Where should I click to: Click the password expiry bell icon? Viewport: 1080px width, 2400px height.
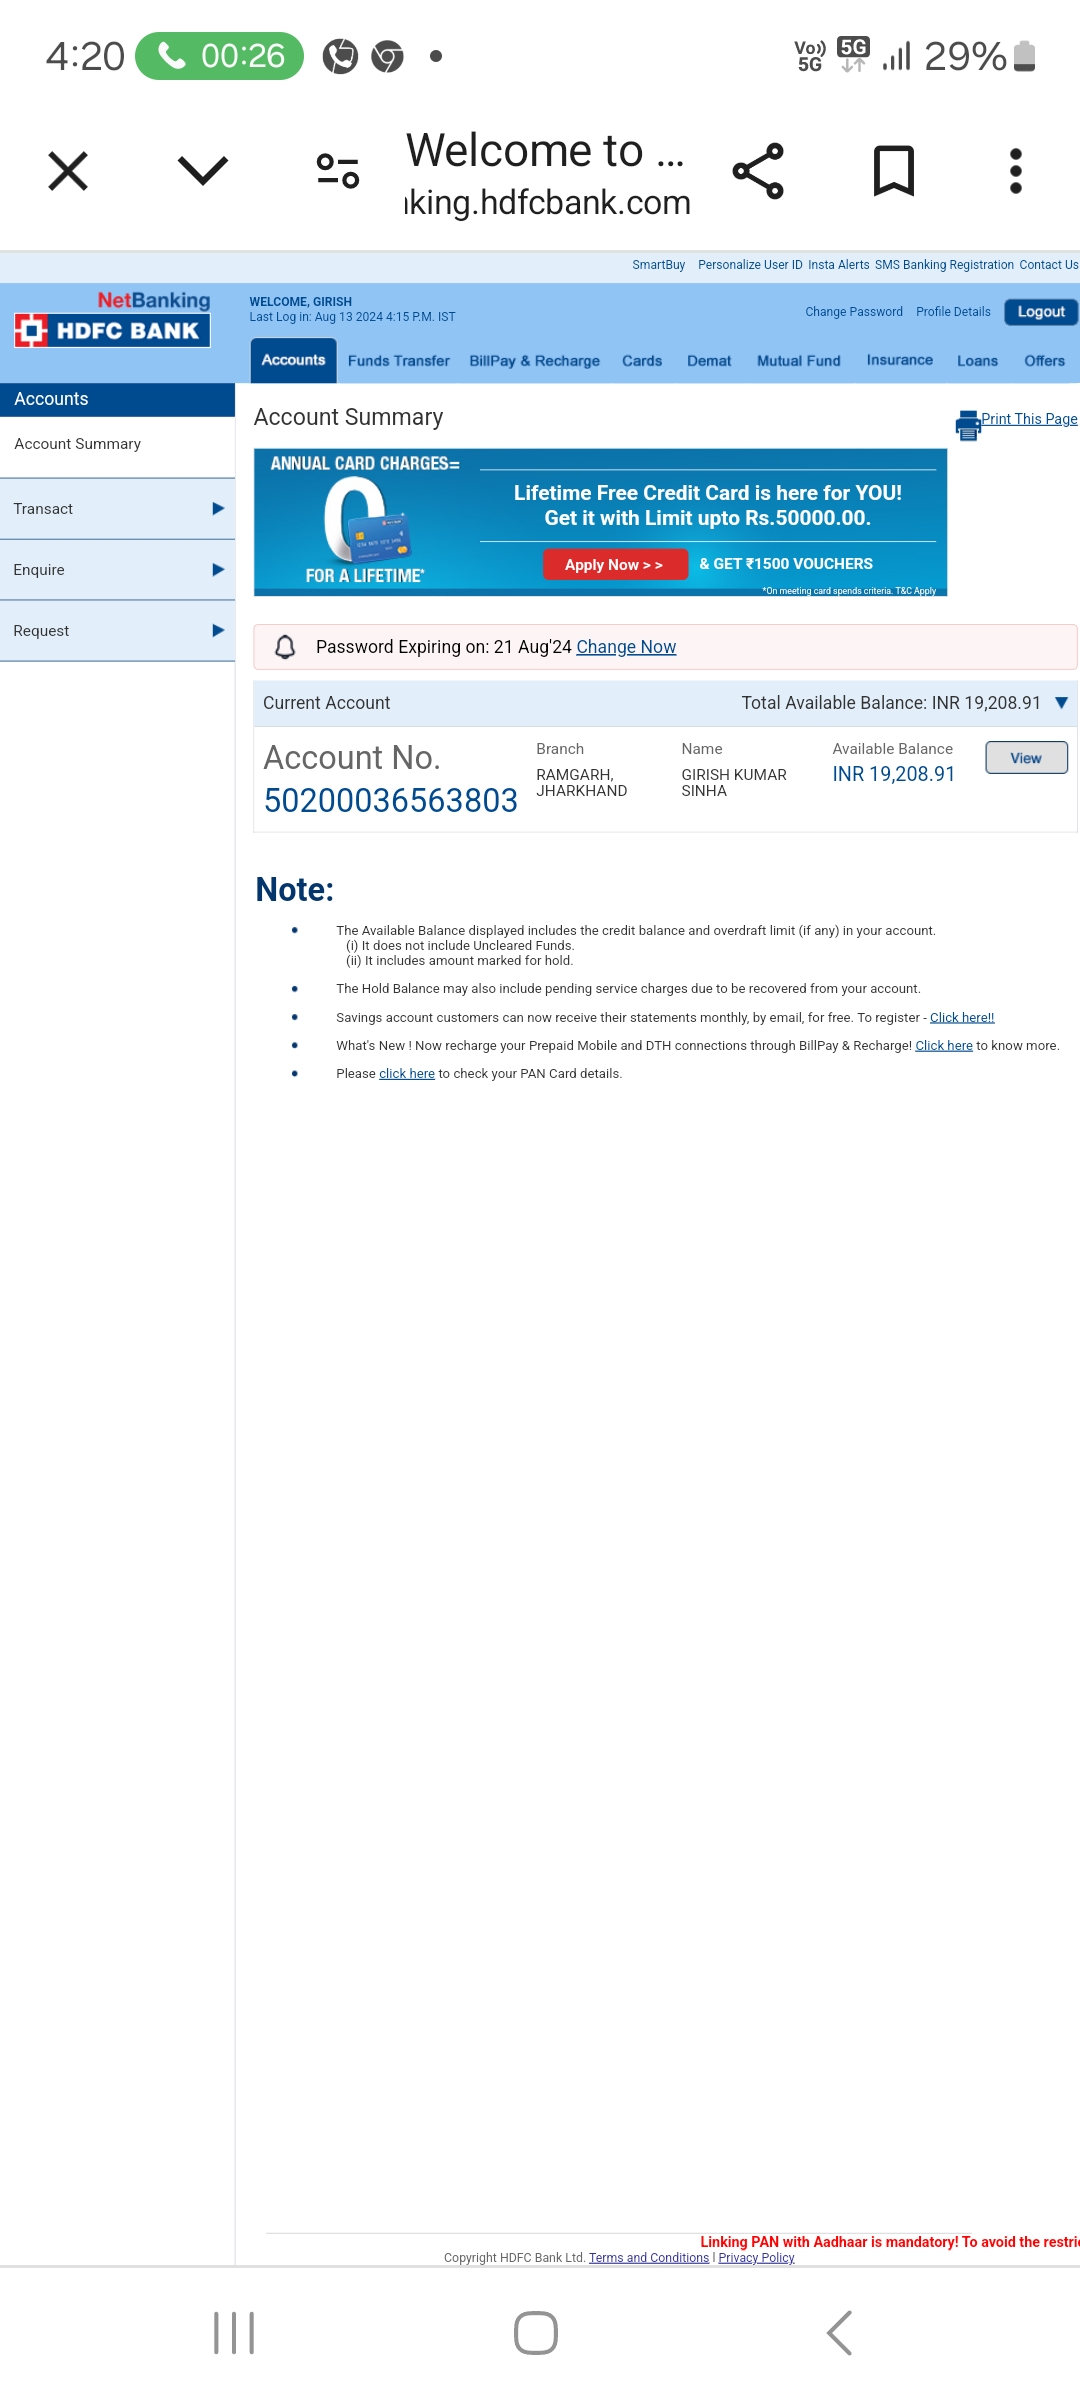pyautogui.click(x=285, y=647)
